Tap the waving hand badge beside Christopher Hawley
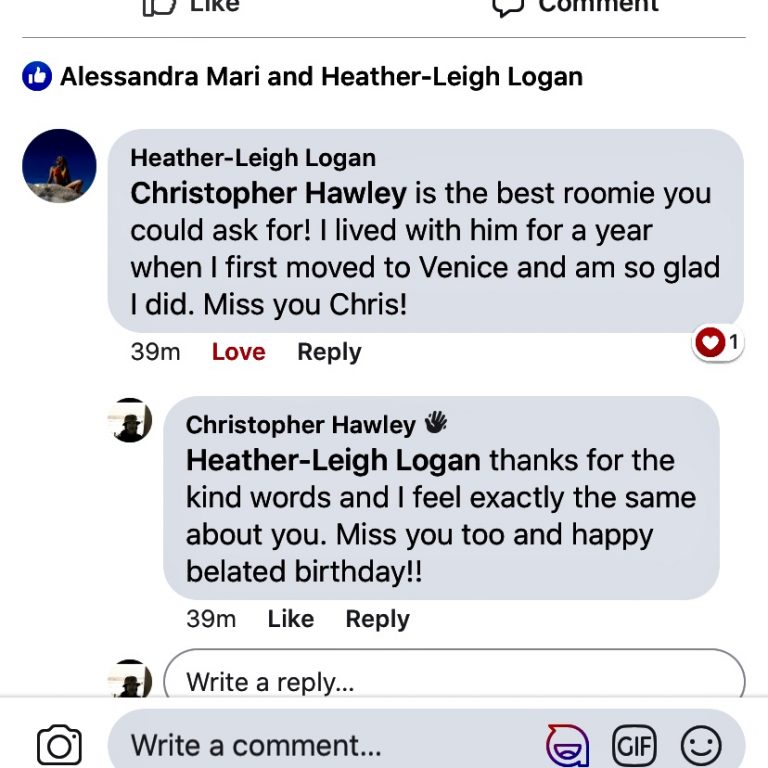The height and width of the screenshot is (768, 768). coord(435,424)
